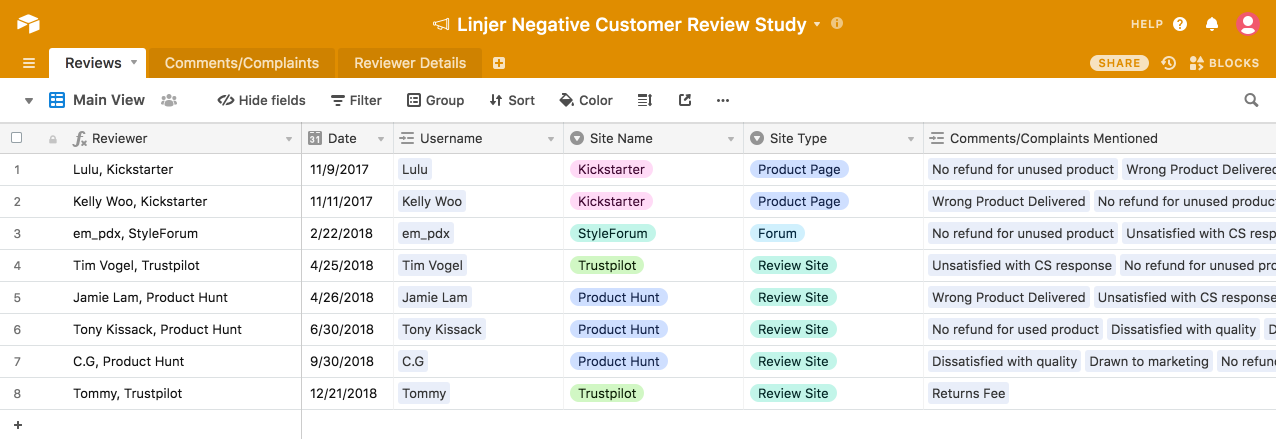Open Date column dropdown arrow

click(x=380, y=139)
